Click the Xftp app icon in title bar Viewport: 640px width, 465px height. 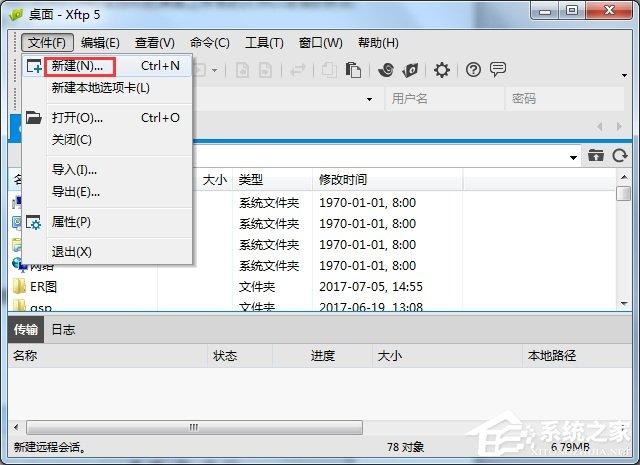click(x=16, y=15)
